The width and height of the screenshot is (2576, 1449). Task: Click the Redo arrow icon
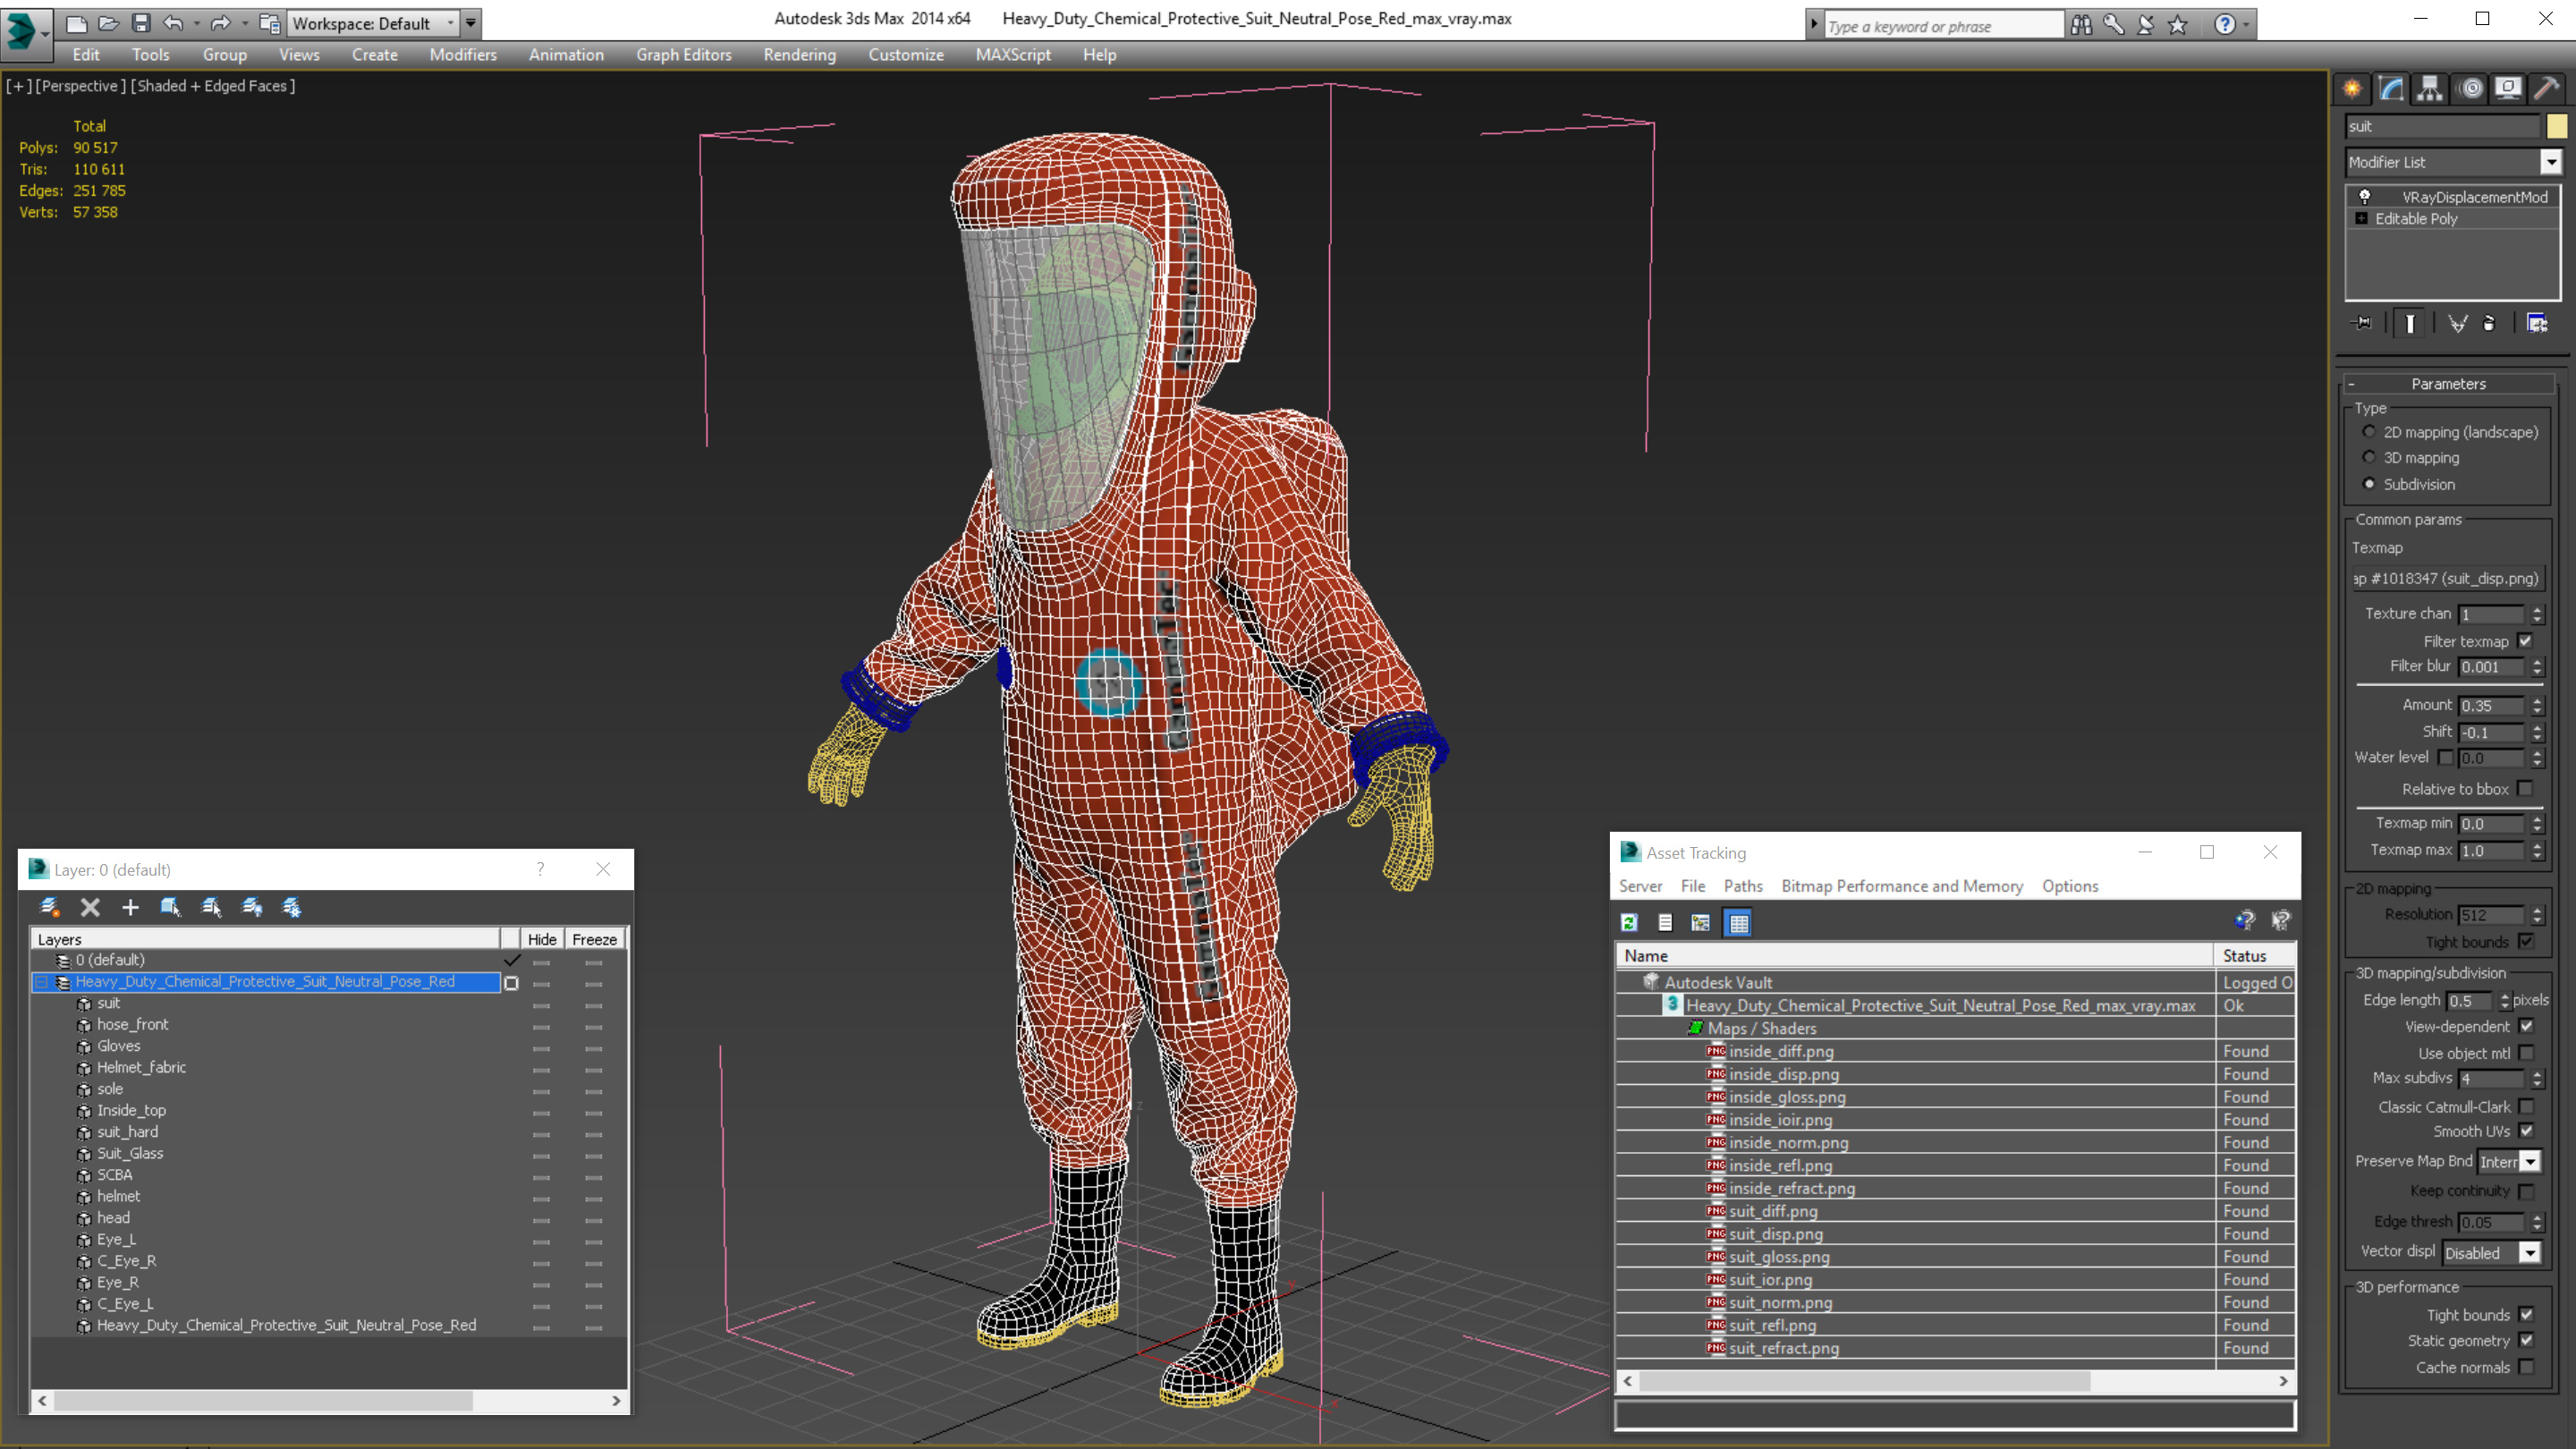coord(220,23)
